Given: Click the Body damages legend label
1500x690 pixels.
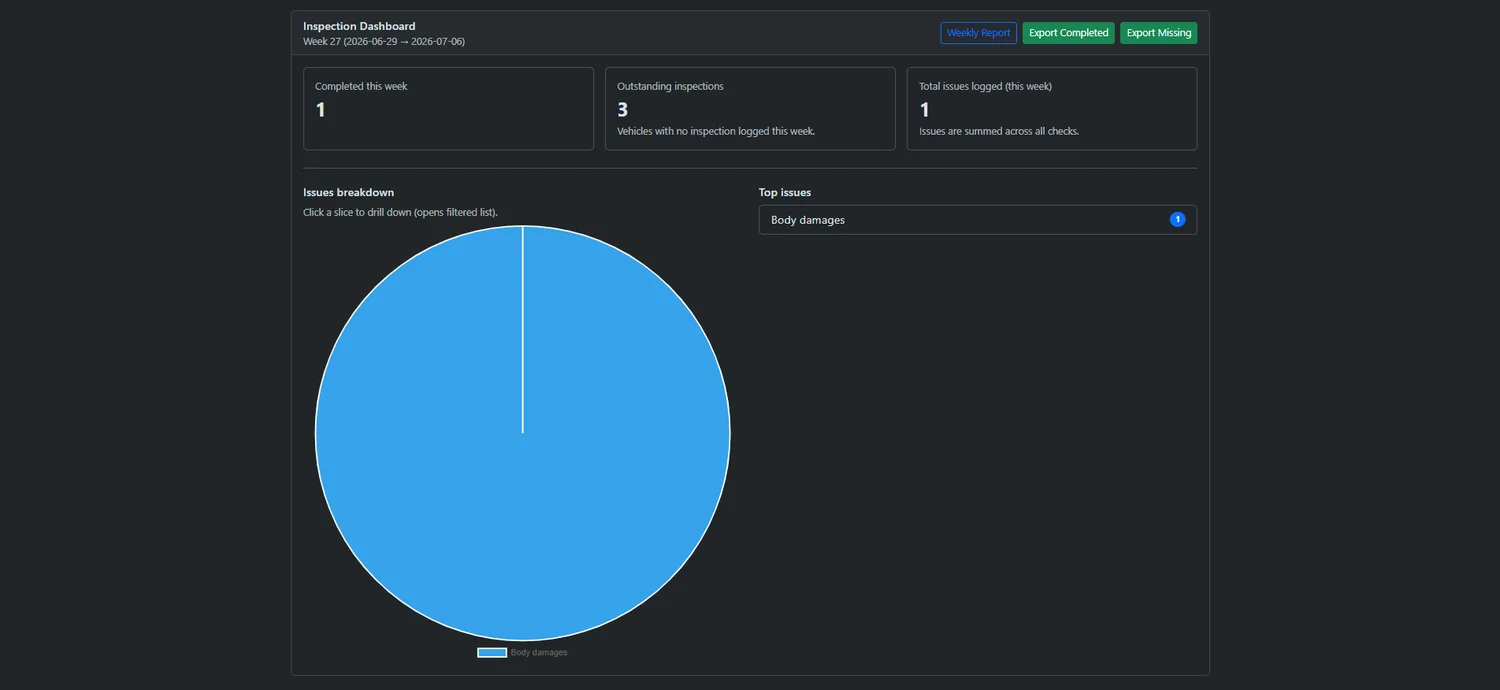Looking at the screenshot, I should pyautogui.click(x=539, y=652).
